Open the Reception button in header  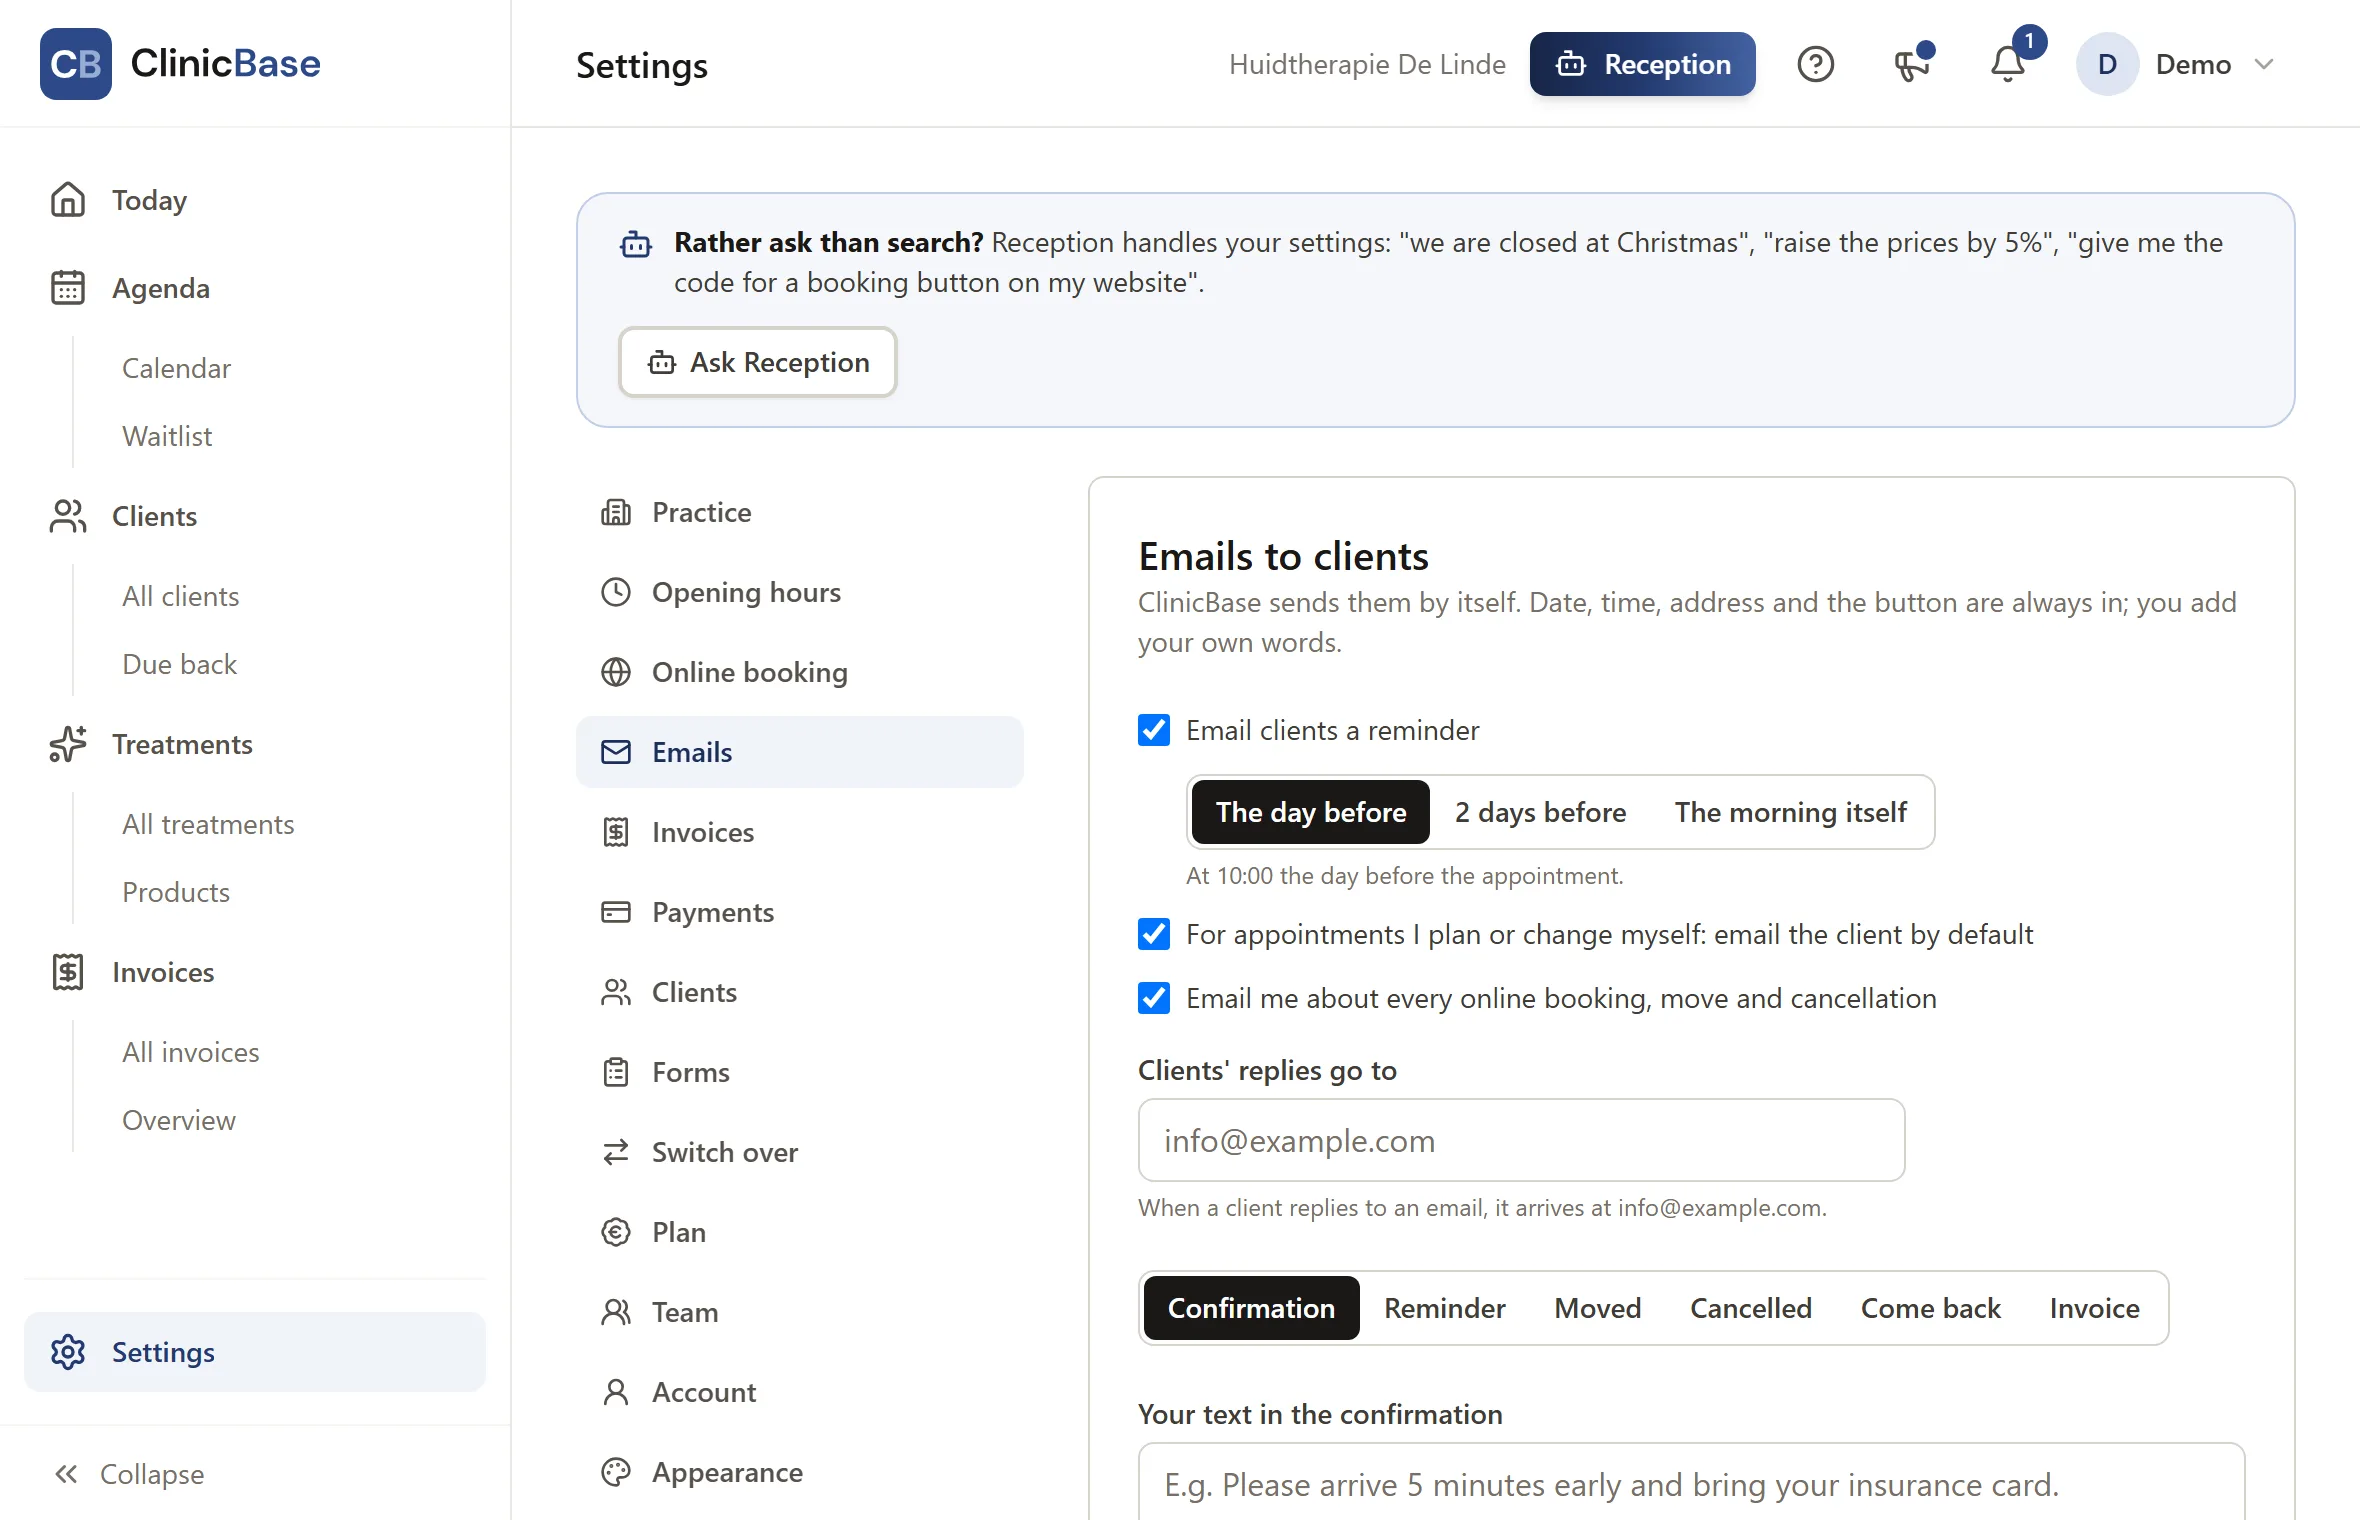coord(1642,64)
